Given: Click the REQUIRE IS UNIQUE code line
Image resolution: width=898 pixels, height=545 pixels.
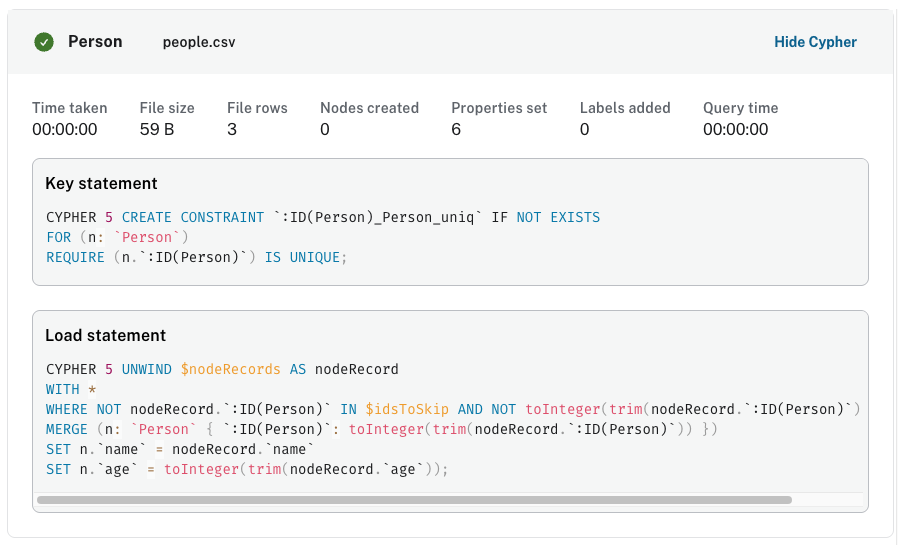Looking at the screenshot, I should coord(196,257).
